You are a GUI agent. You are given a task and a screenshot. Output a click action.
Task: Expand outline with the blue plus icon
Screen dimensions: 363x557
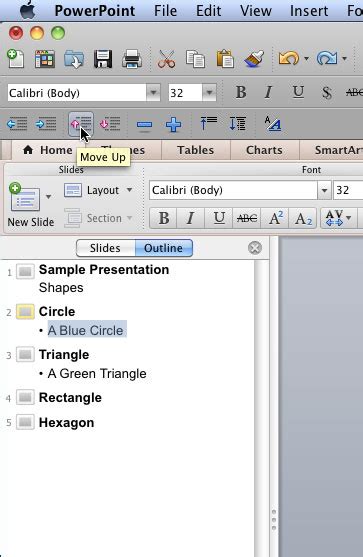[173, 125]
